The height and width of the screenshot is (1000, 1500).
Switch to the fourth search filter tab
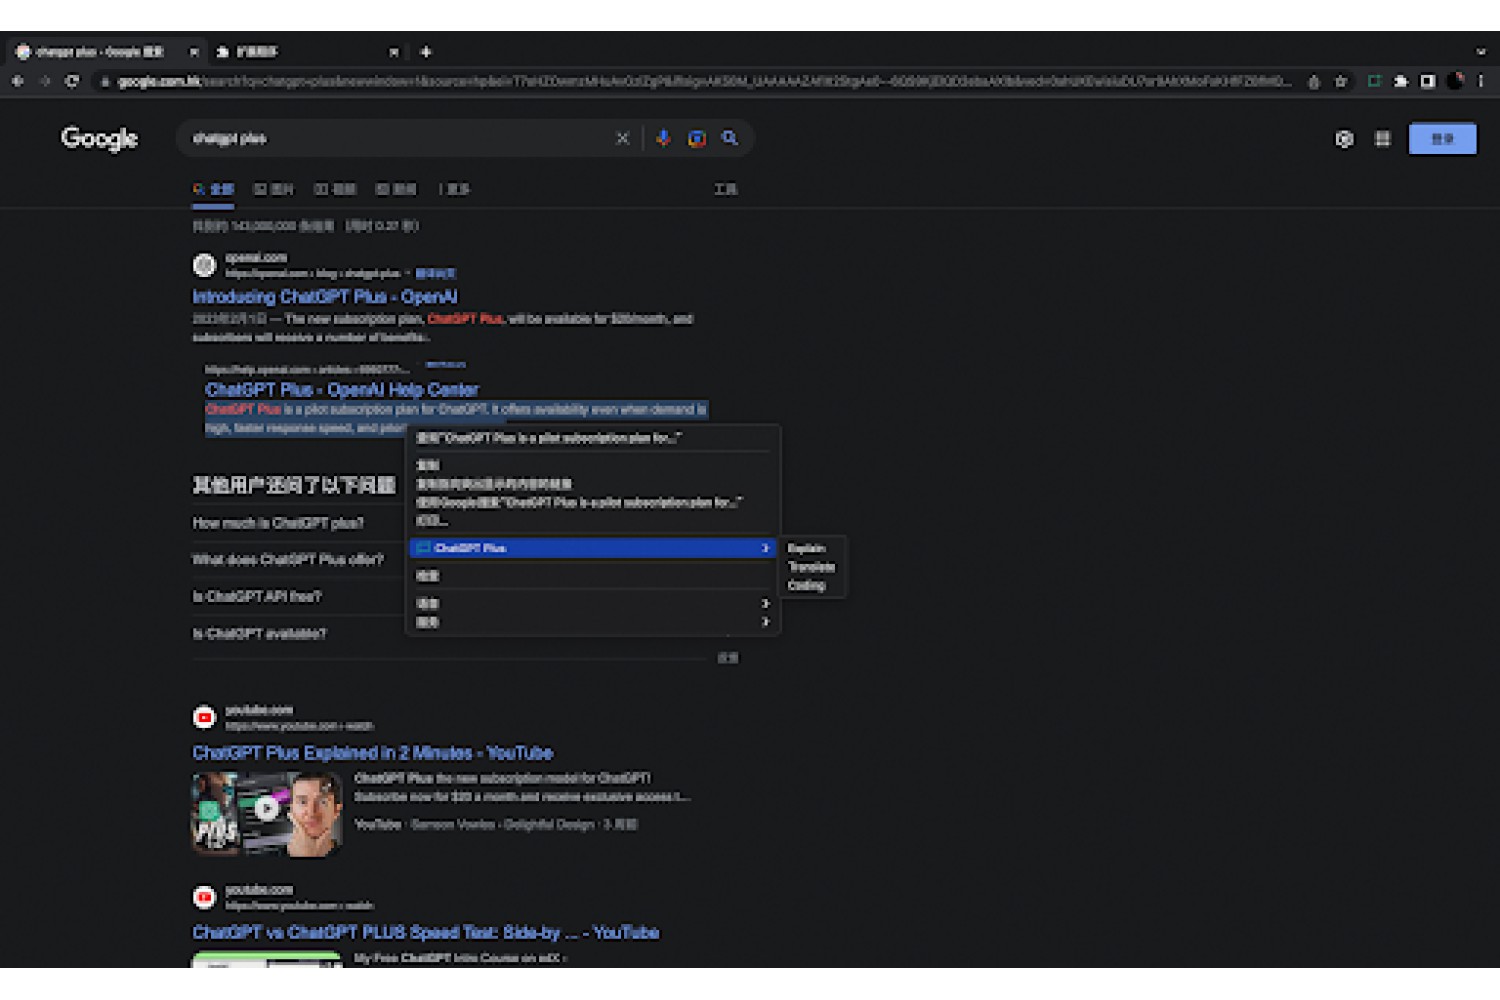pyautogui.click(x=396, y=189)
